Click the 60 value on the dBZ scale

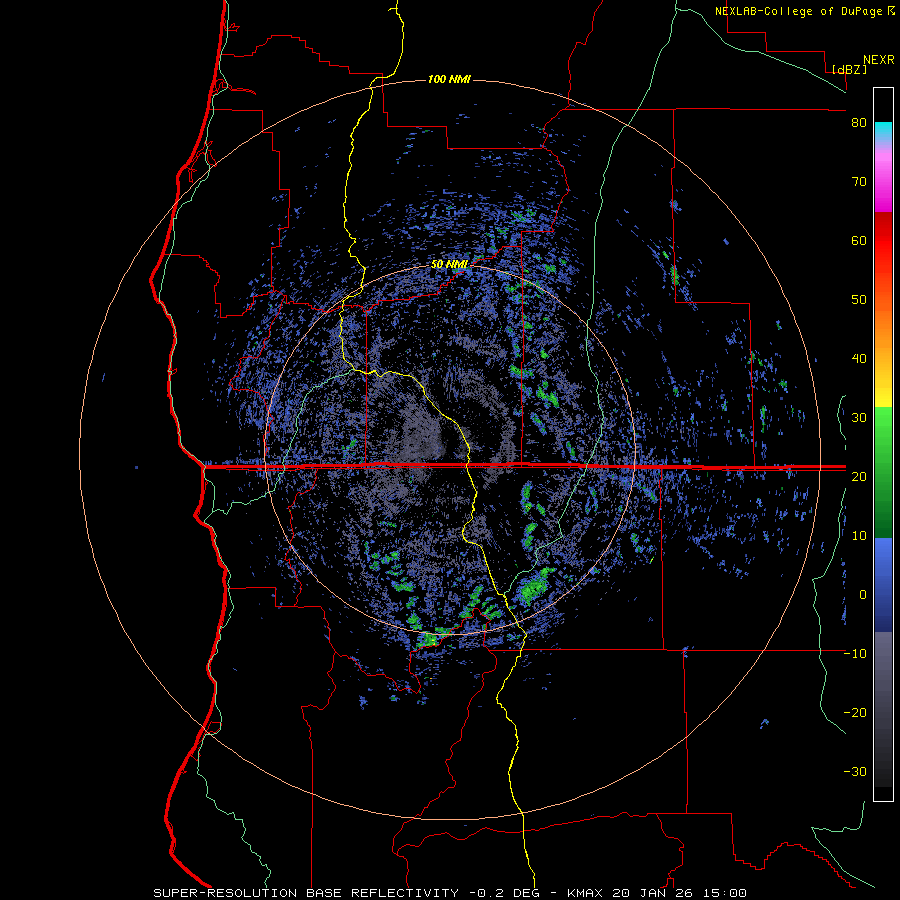point(859,240)
